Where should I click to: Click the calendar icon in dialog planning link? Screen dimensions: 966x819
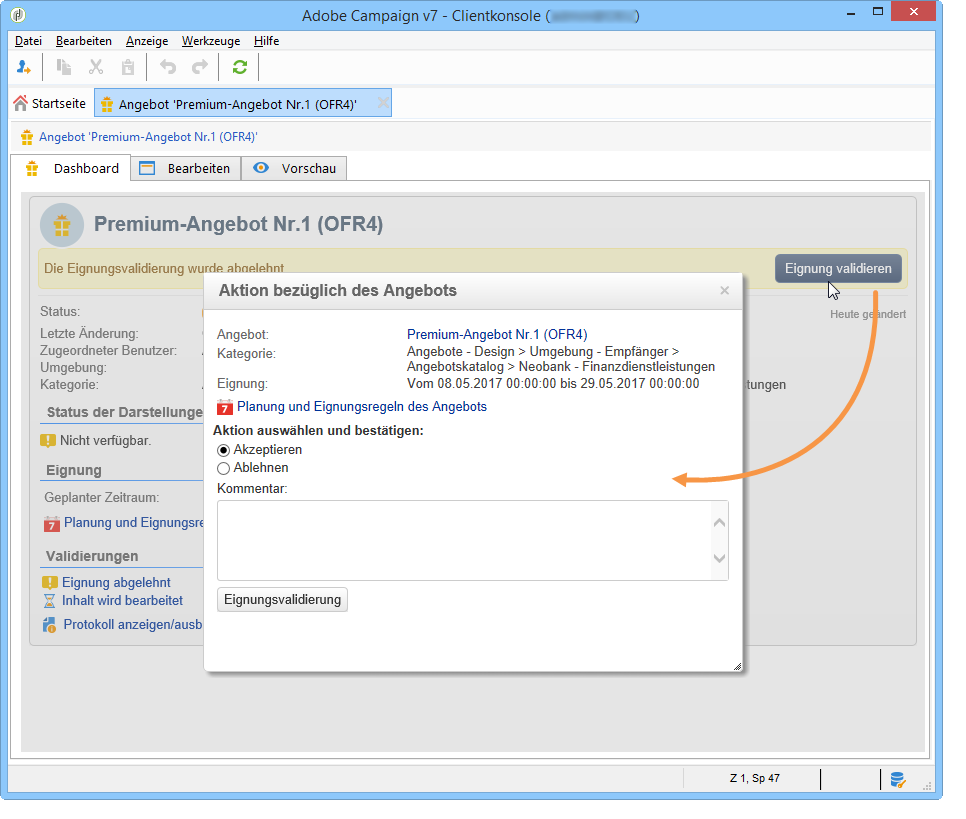point(225,407)
